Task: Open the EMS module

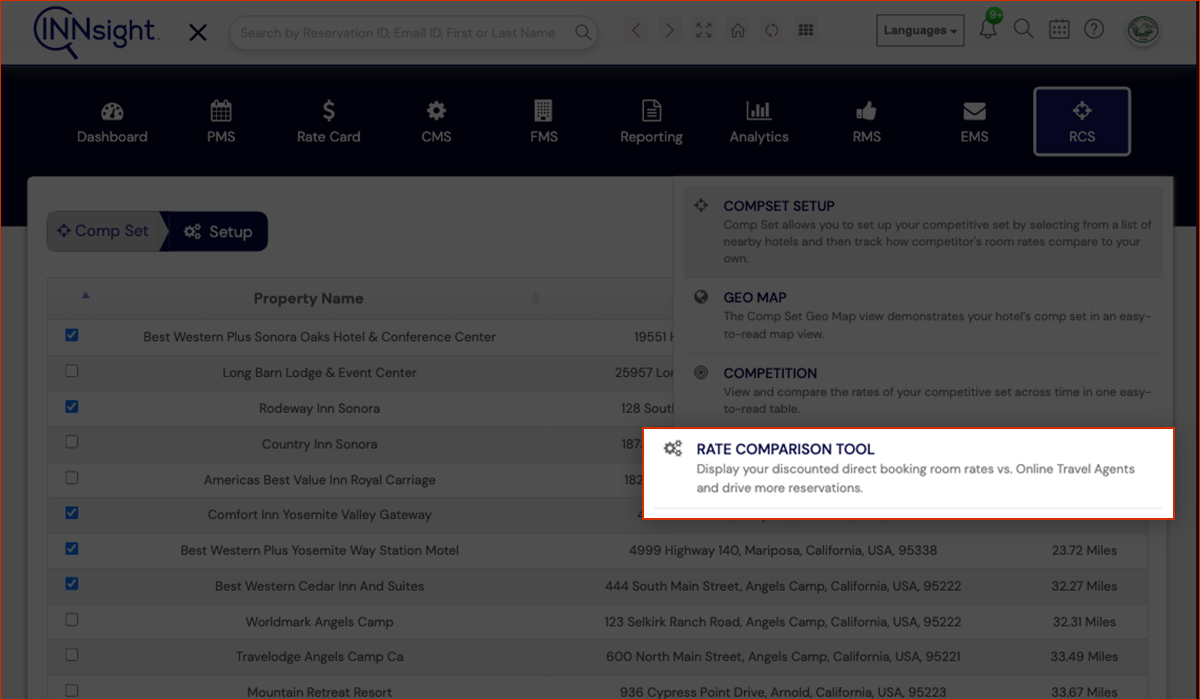Action: click(x=974, y=122)
